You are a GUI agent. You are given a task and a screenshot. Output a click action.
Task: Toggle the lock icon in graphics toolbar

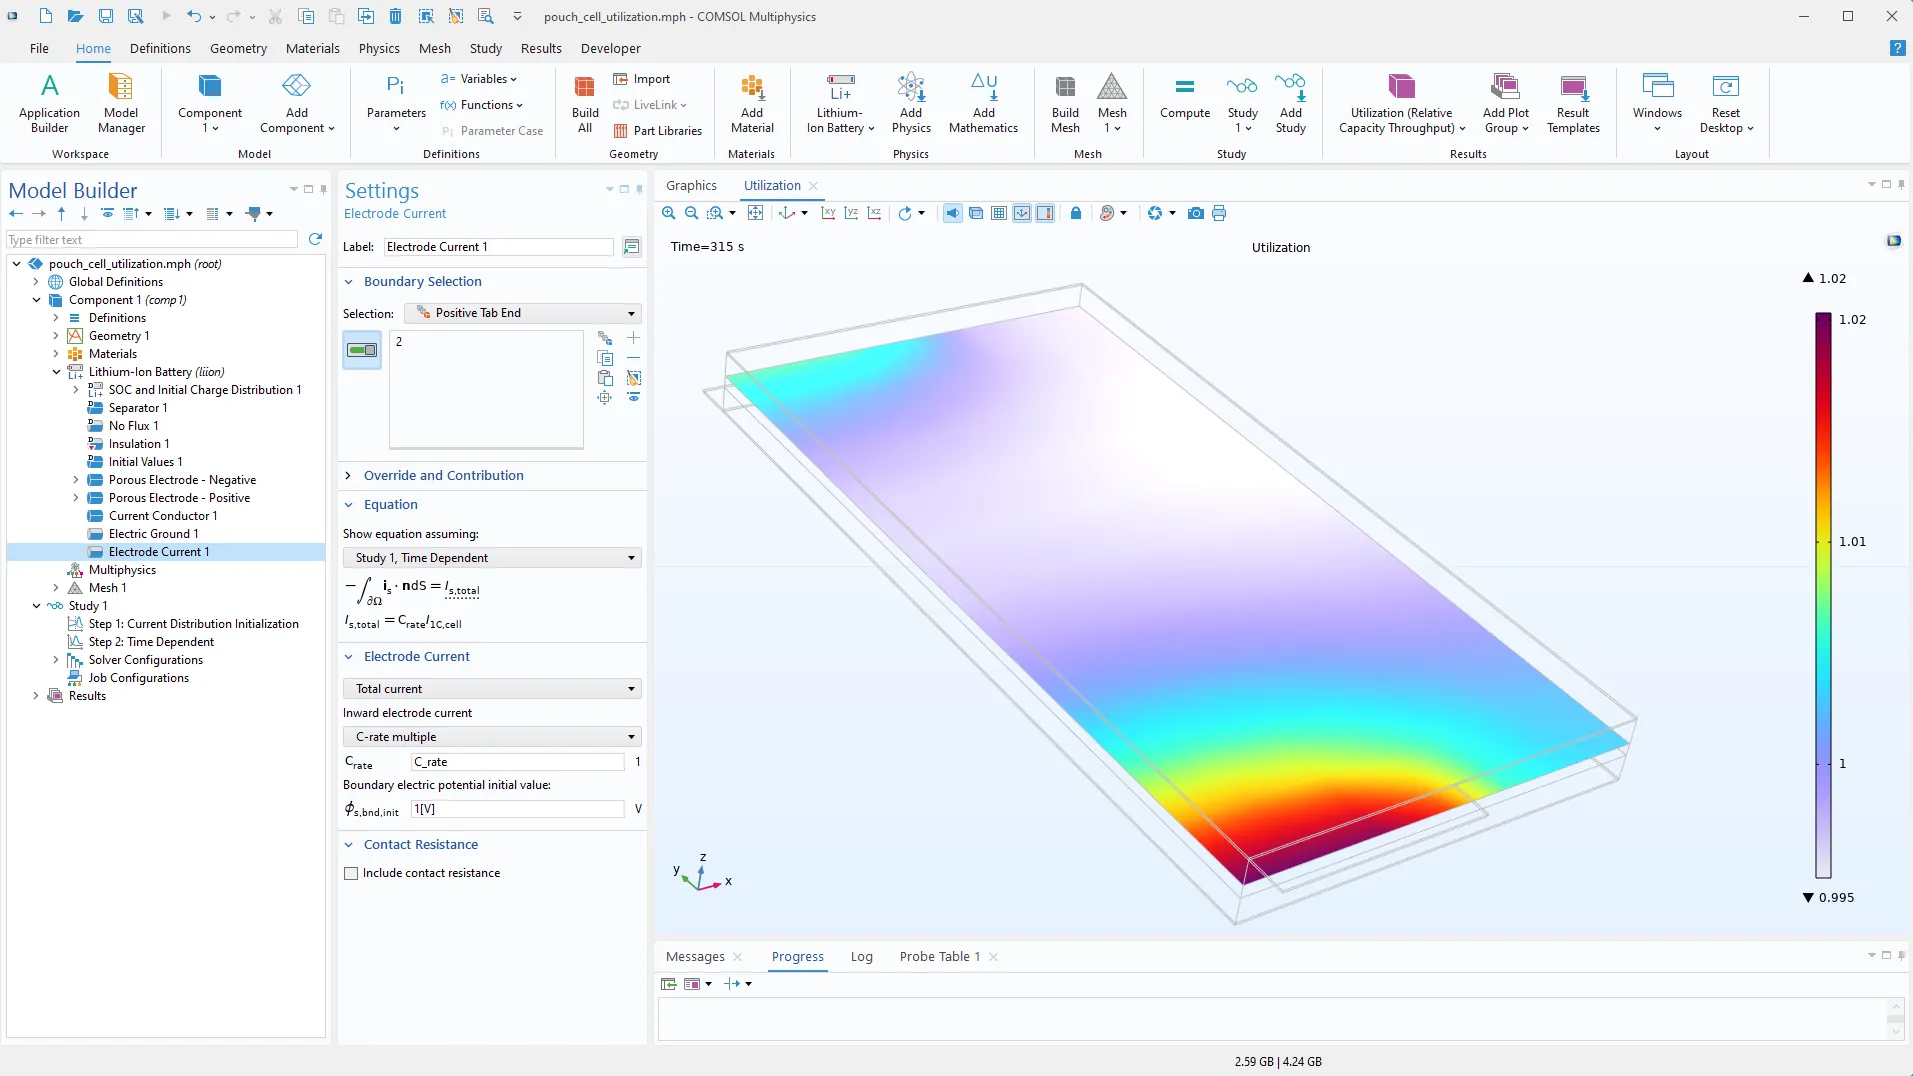click(1076, 213)
